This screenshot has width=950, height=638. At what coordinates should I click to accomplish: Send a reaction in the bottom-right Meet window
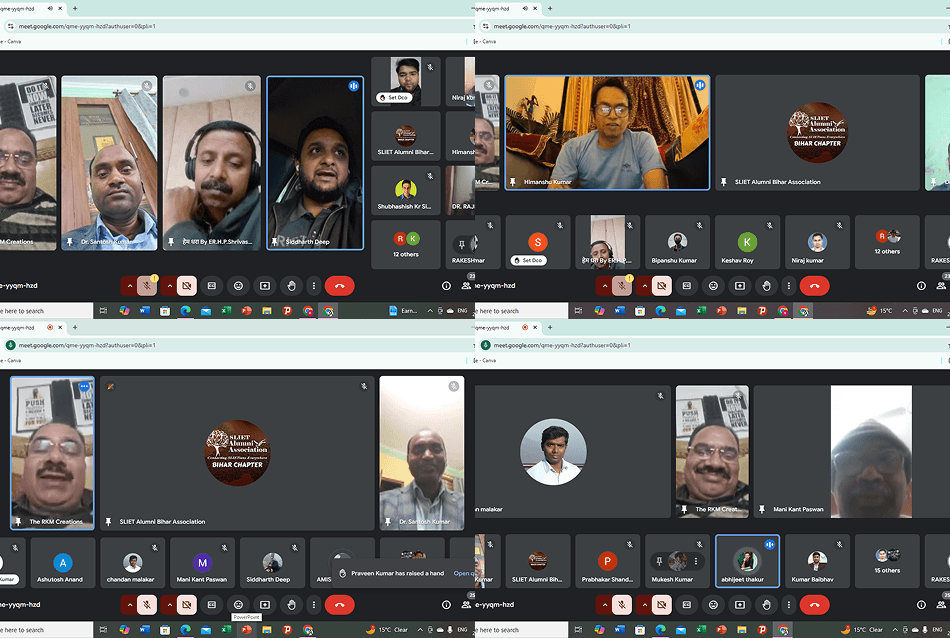coord(713,605)
